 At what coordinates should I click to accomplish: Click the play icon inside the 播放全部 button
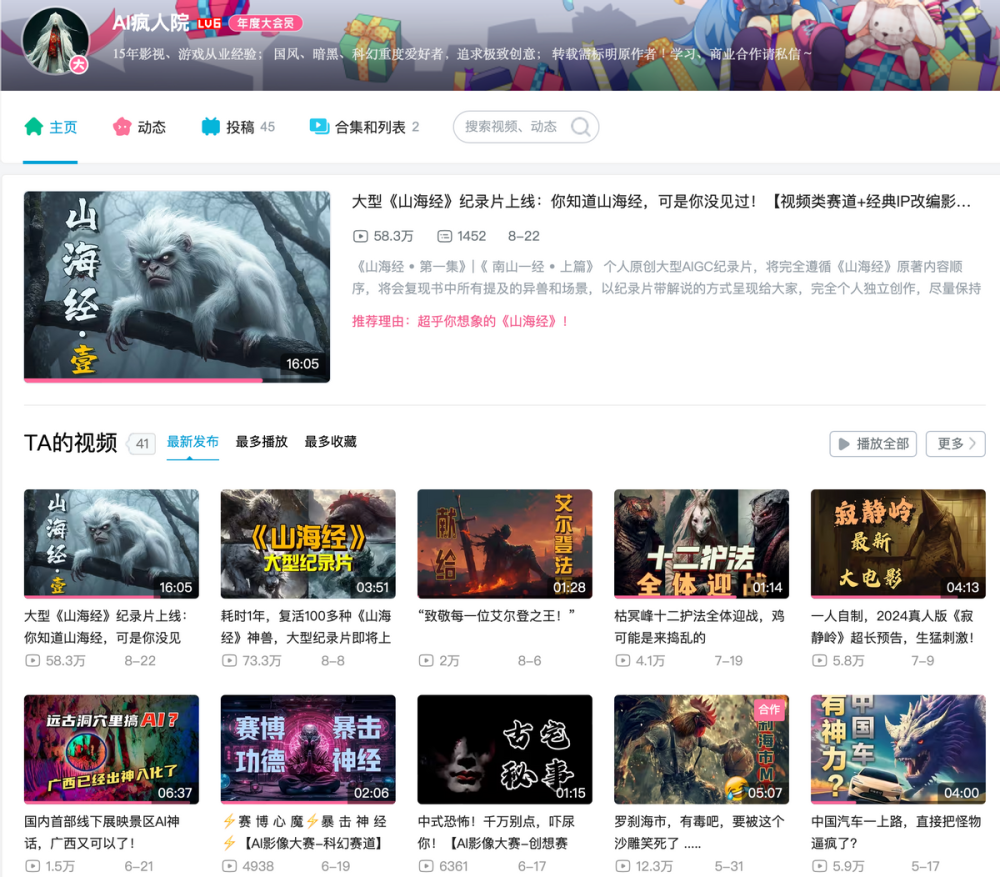pos(845,444)
